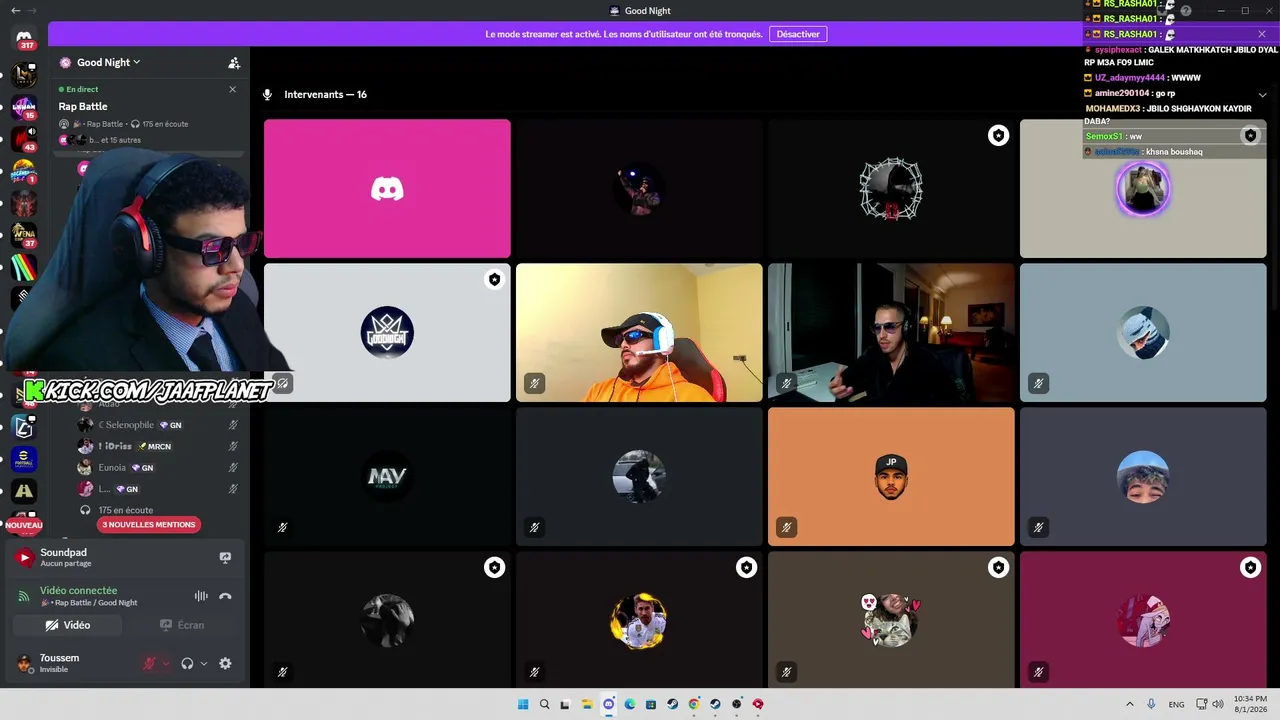Image resolution: width=1280 pixels, height=720 pixels.
Task: Open the server with the 15 badge
Action: pyautogui.click(x=24, y=107)
